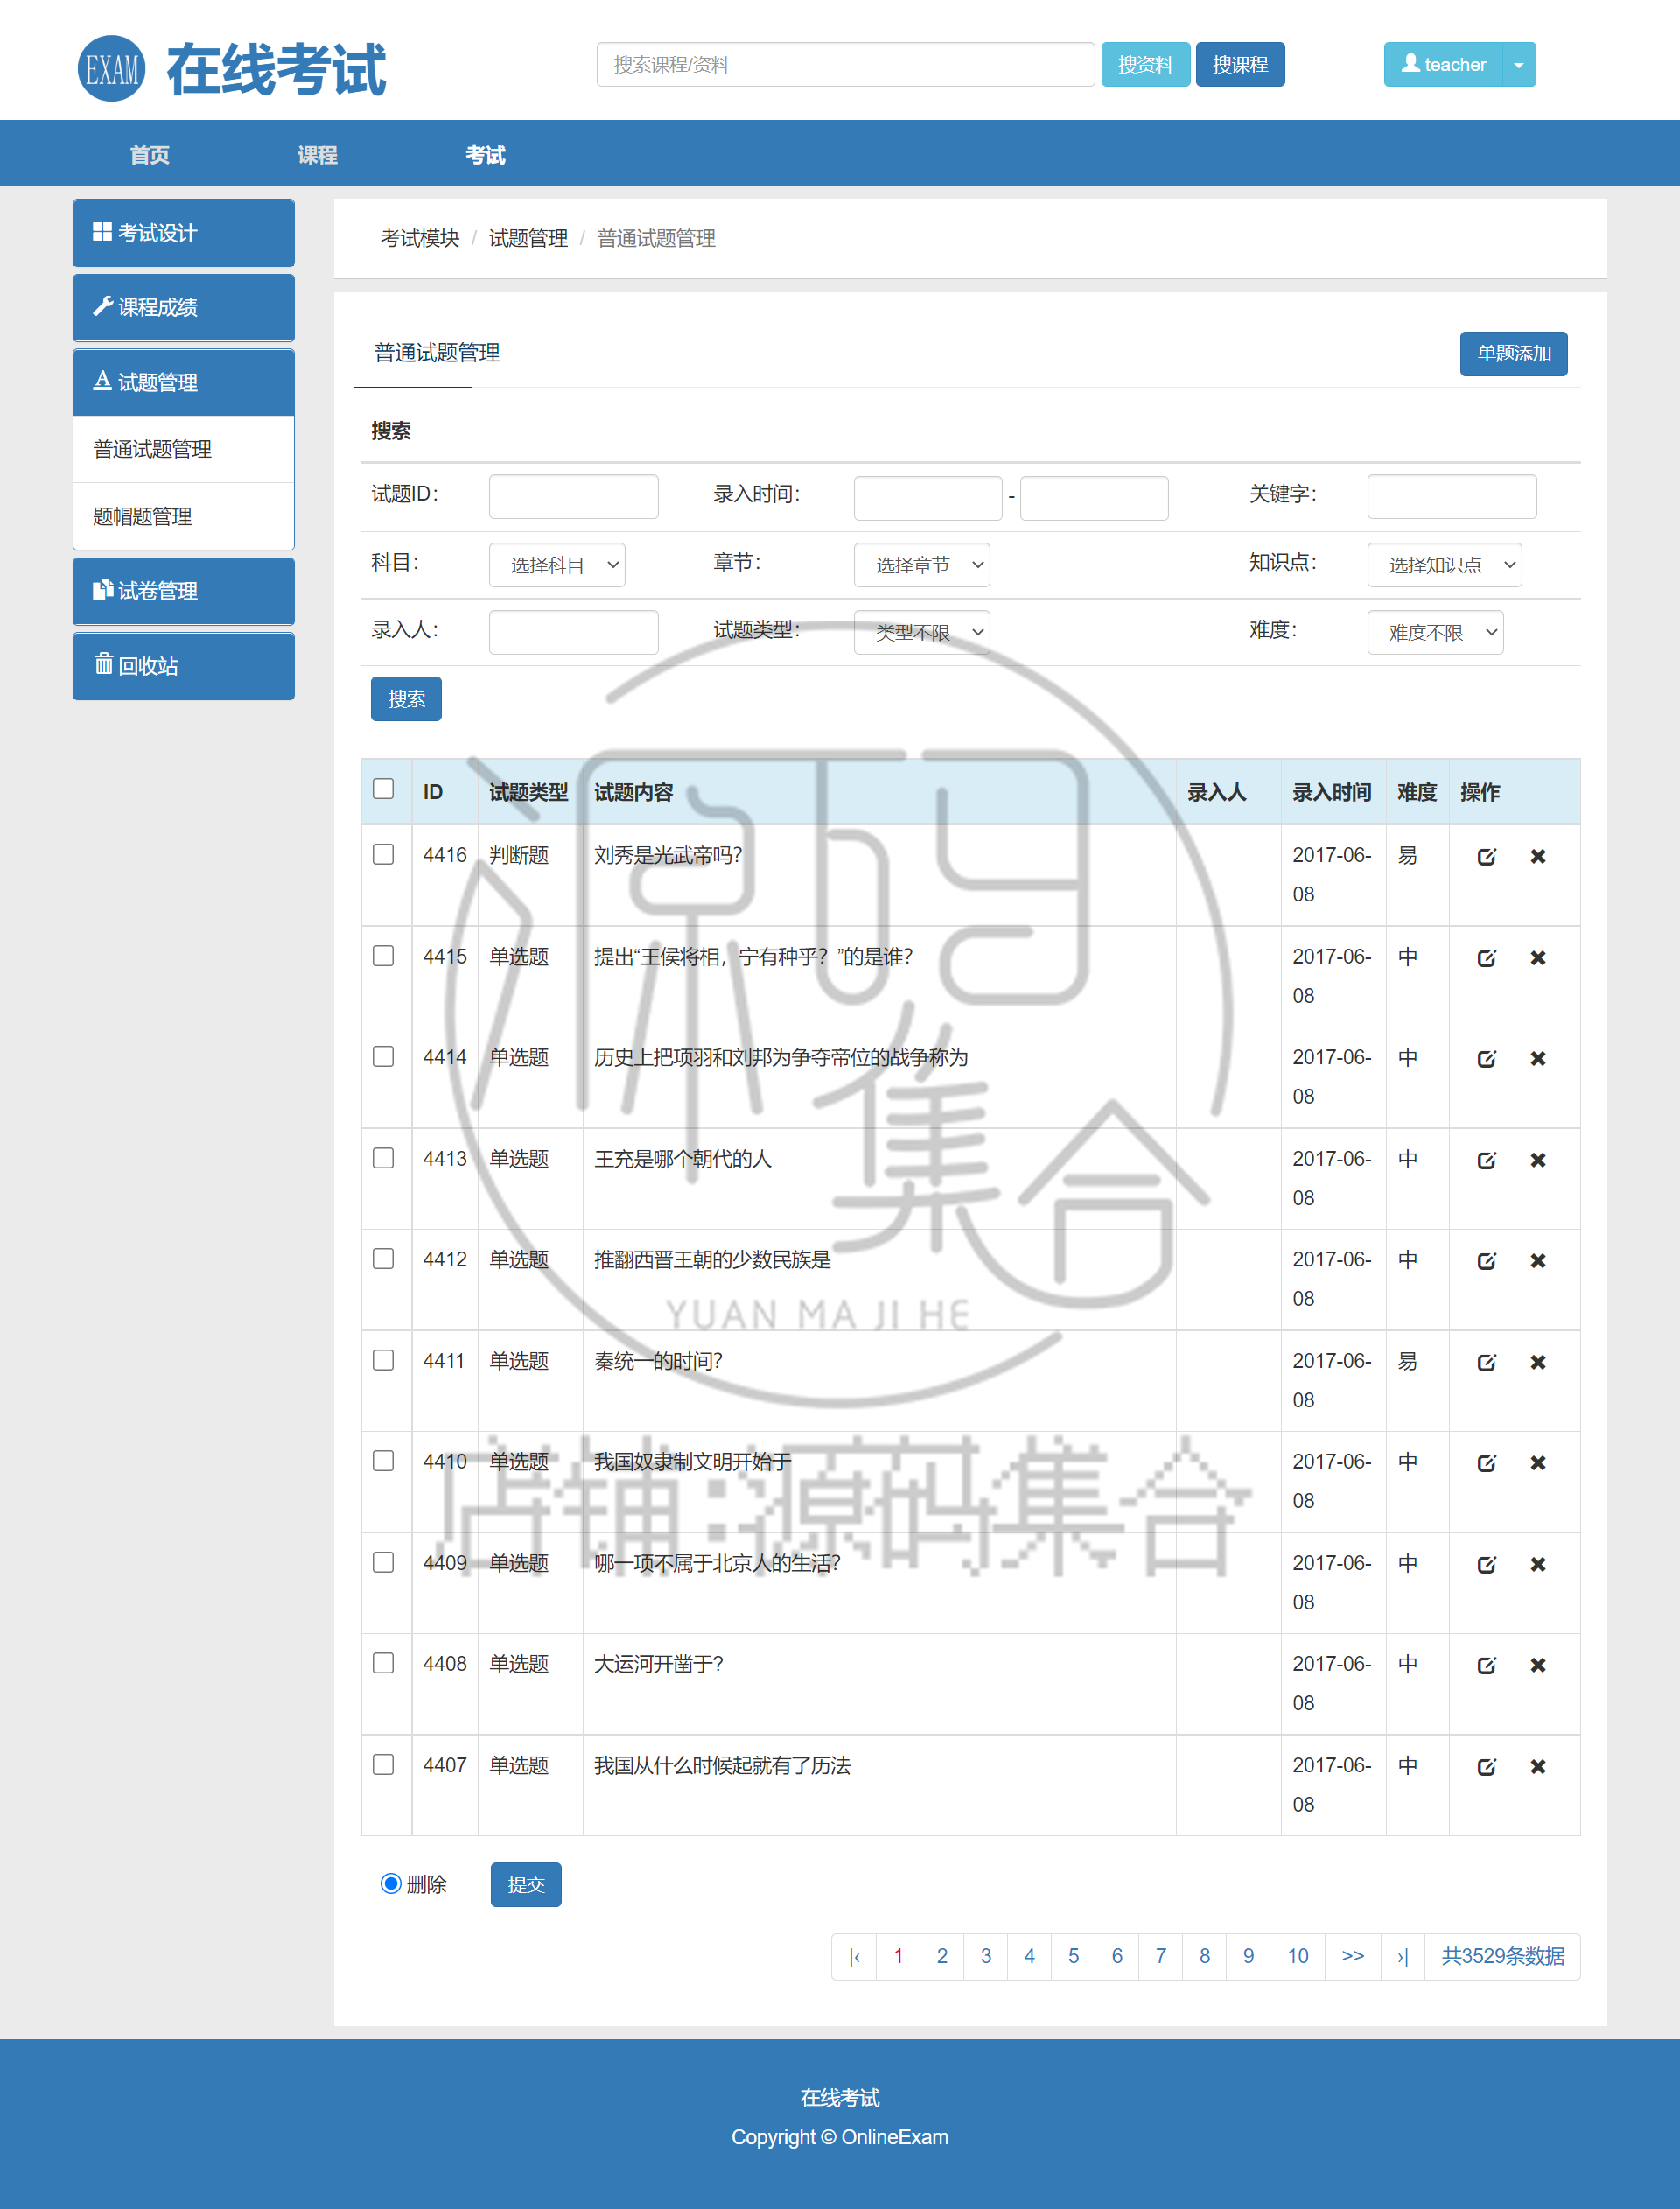The image size is (1680, 2209).
Task: Click the 提交 submit button
Action: pyautogui.click(x=526, y=1885)
